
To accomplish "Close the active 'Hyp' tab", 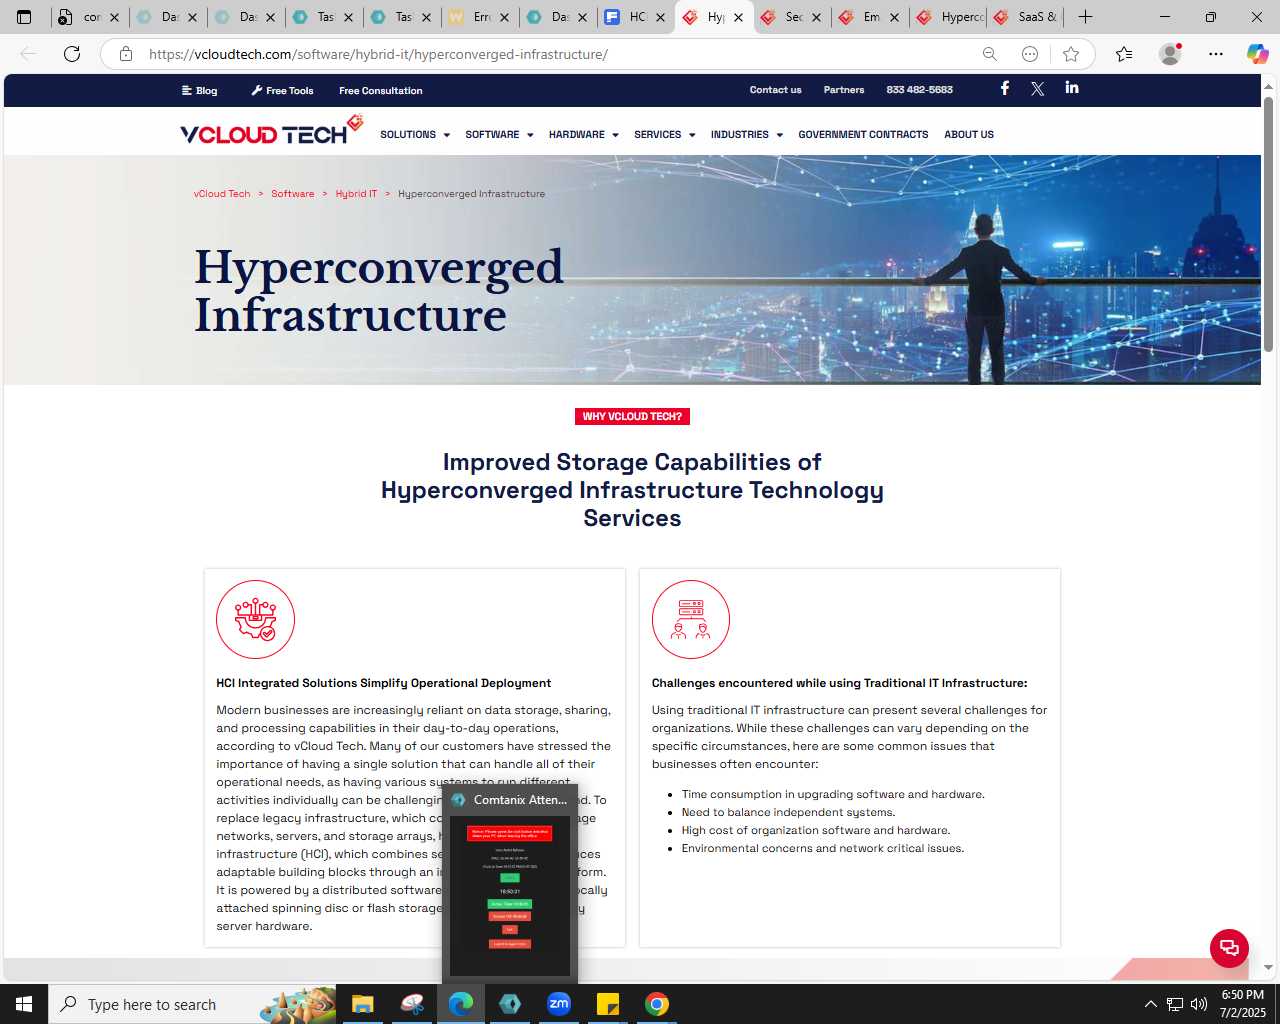I will [738, 17].
